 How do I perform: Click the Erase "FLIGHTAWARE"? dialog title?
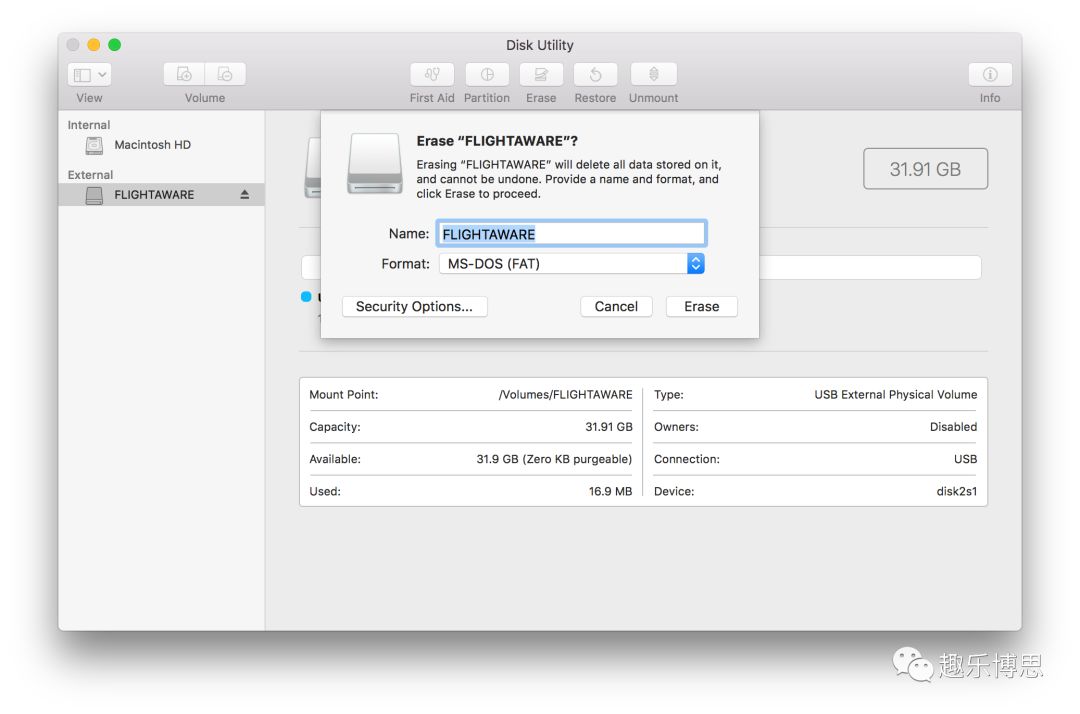click(497, 141)
